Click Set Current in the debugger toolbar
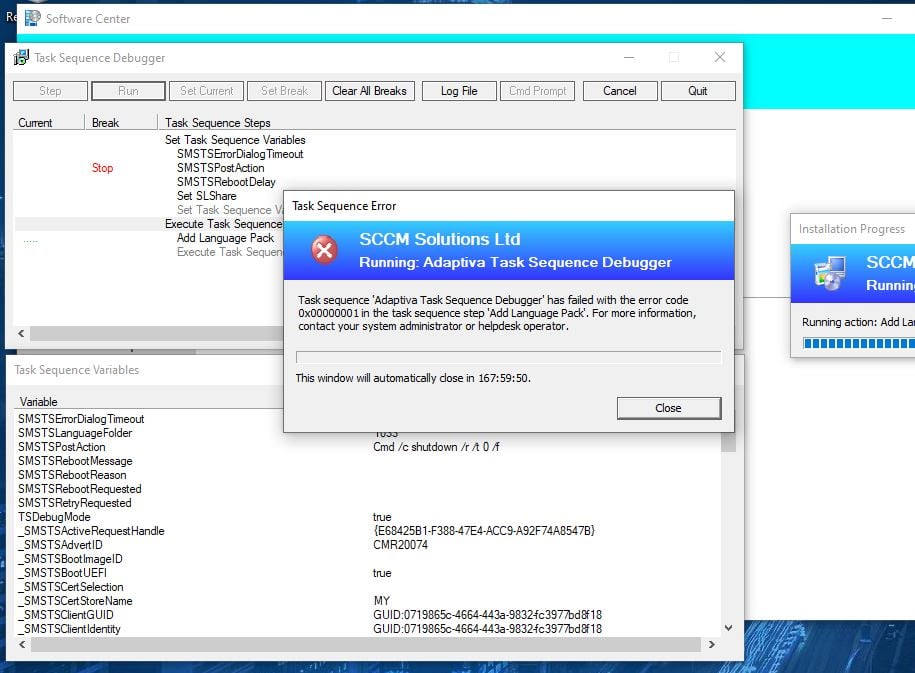Viewport: 915px width, 673px height. (x=206, y=90)
